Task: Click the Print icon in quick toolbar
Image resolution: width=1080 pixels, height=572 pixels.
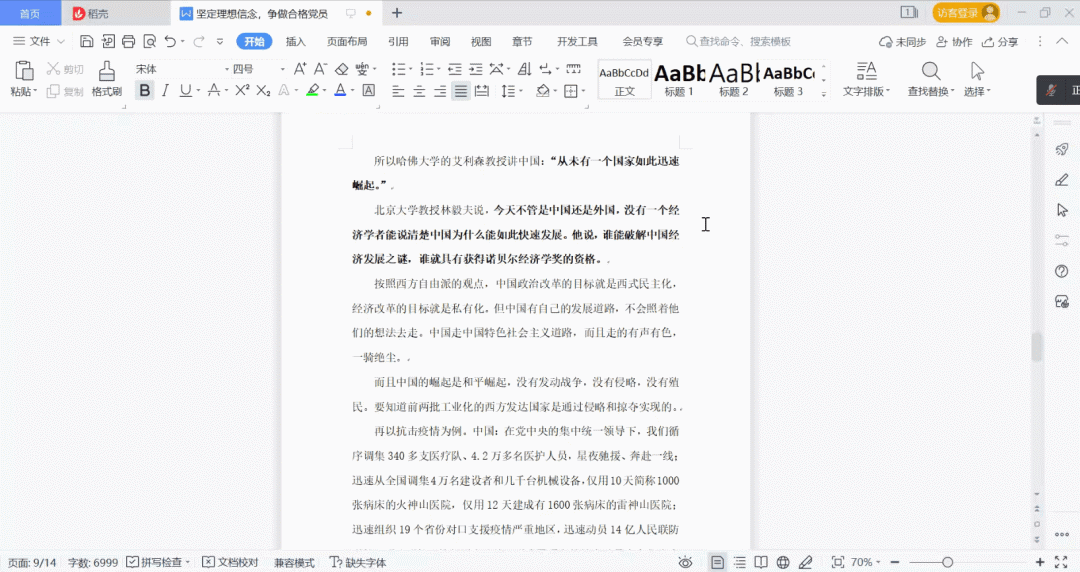Action: pos(128,42)
